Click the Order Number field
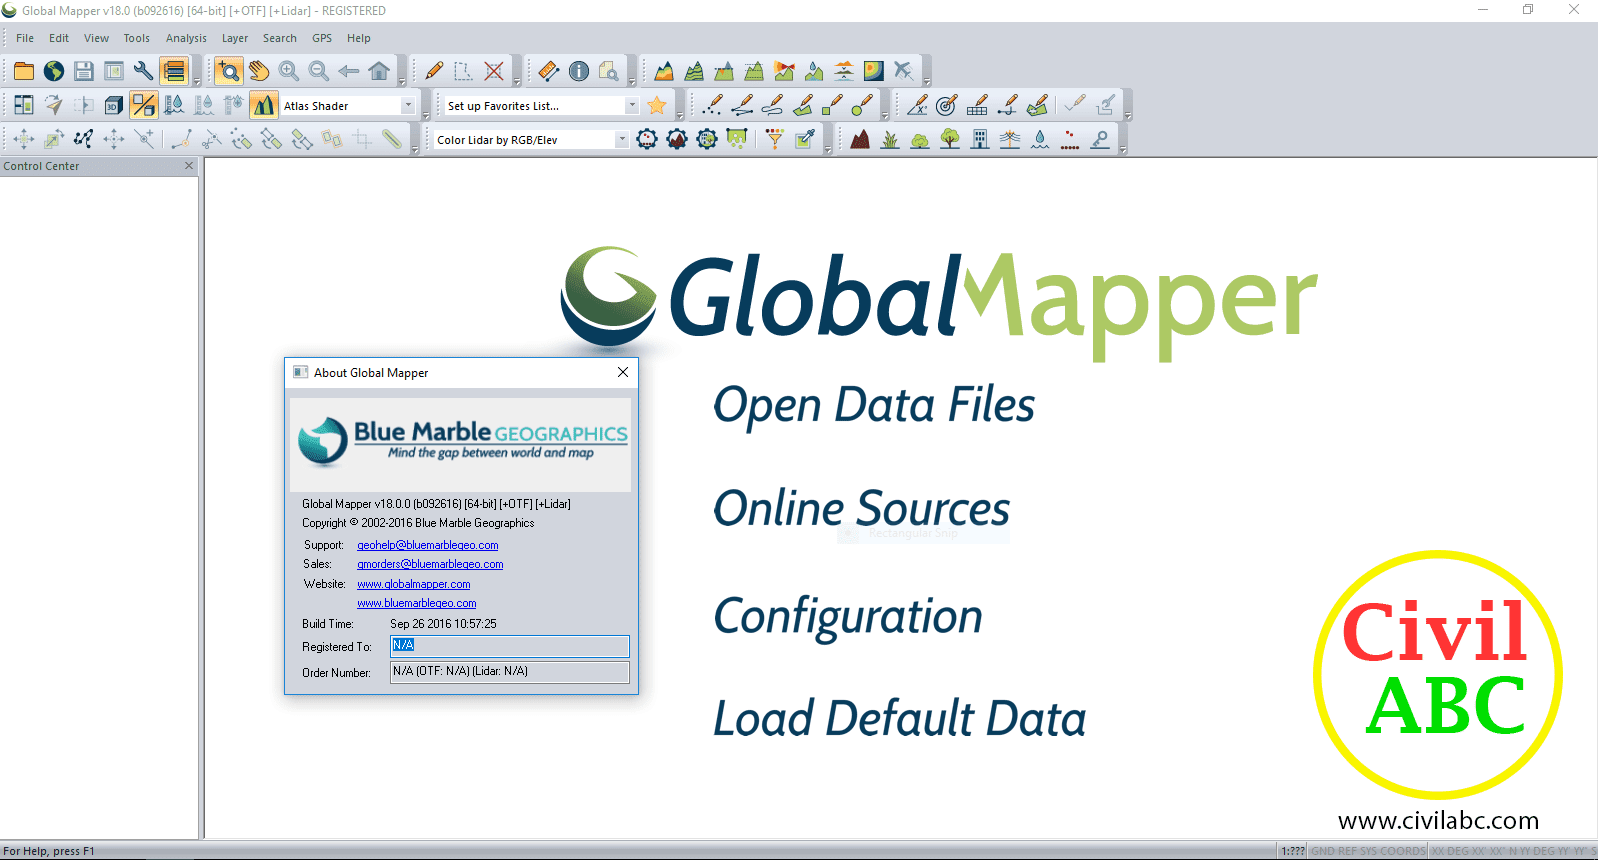The width and height of the screenshot is (1598, 860). (x=510, y=672)
